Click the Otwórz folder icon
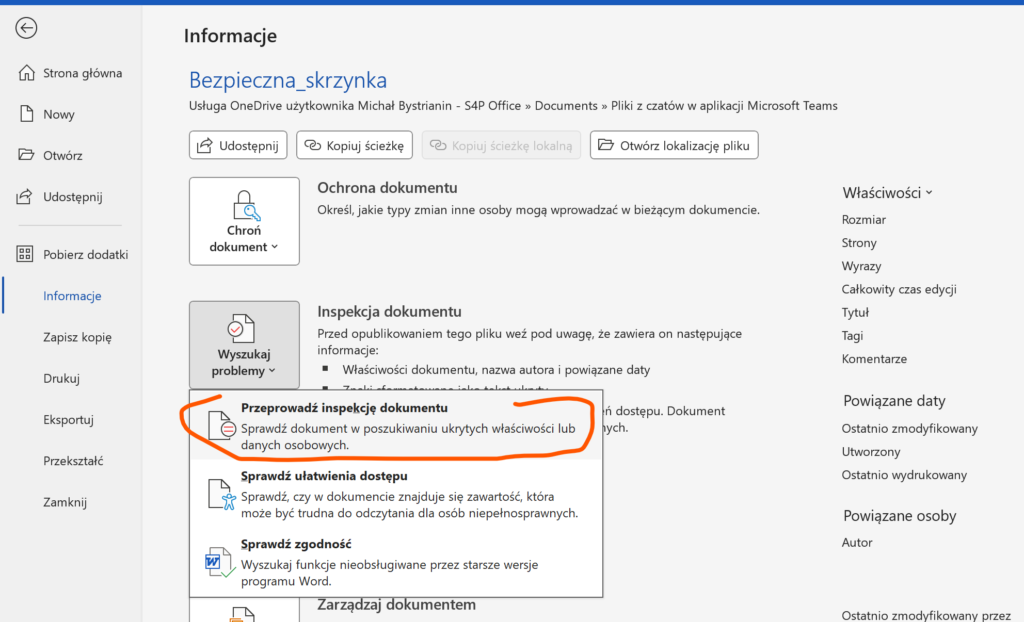Screen dimensions: 1024x622 coord(27,155)
